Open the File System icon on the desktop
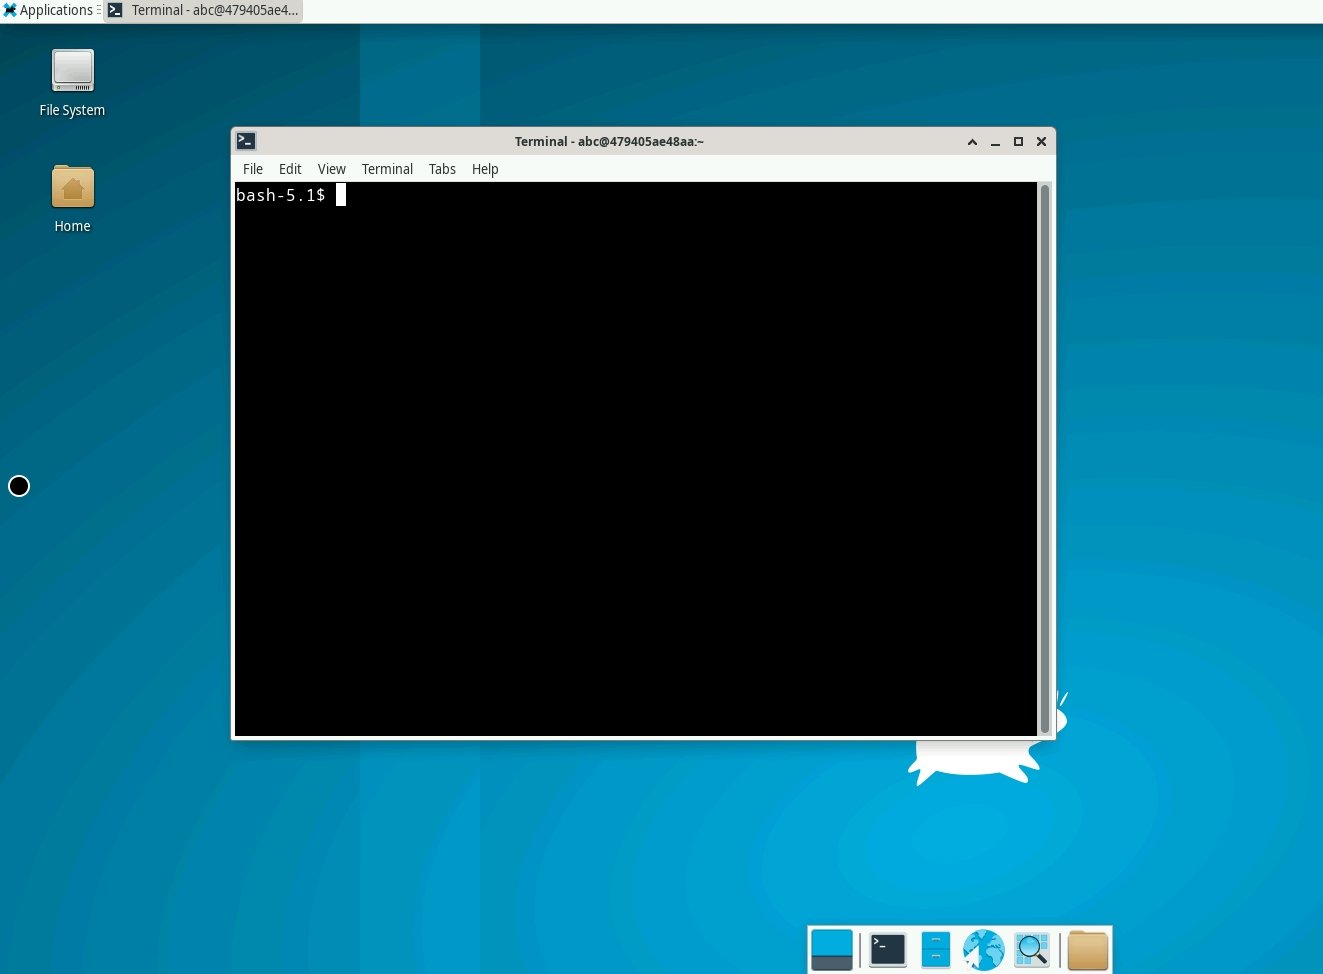1323x974 pixels. point(71,71)
